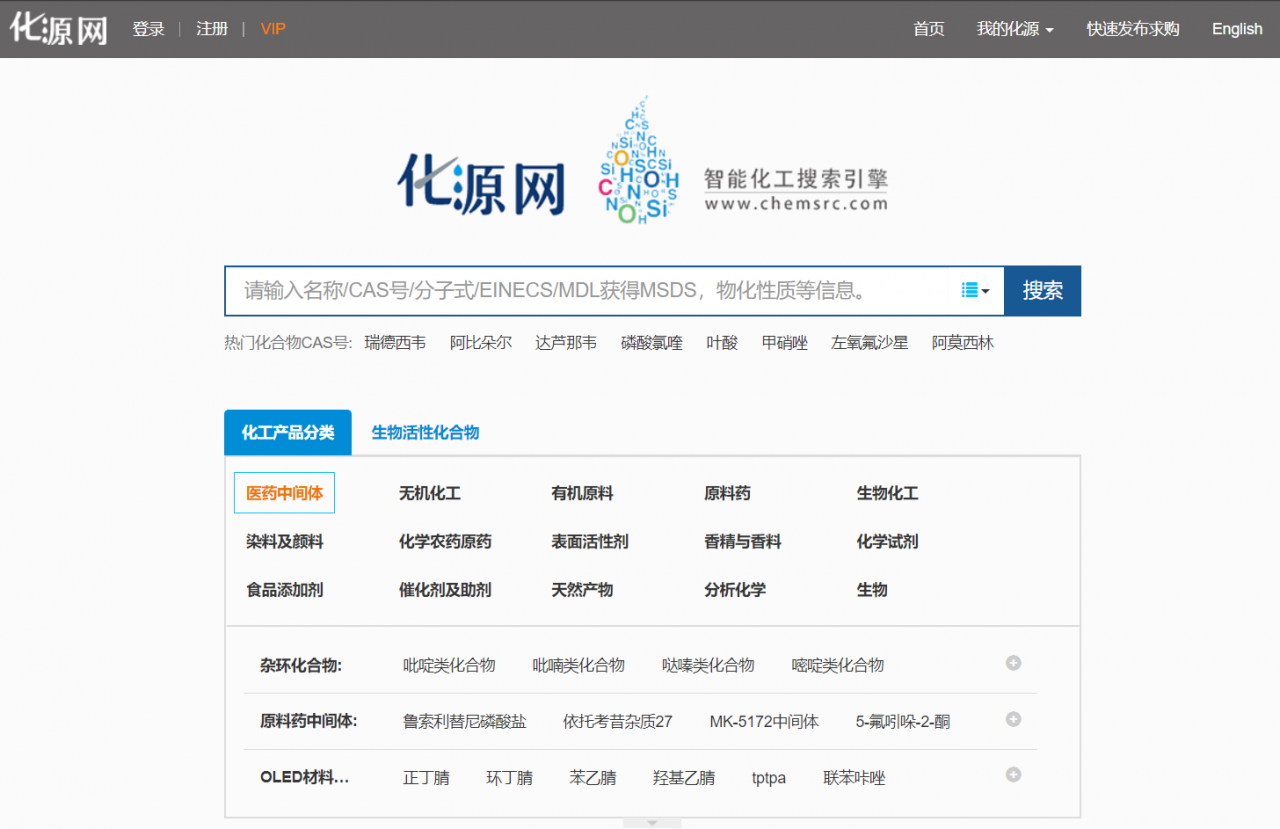Click the 原料药中间体 row heading

pos(309,721)
